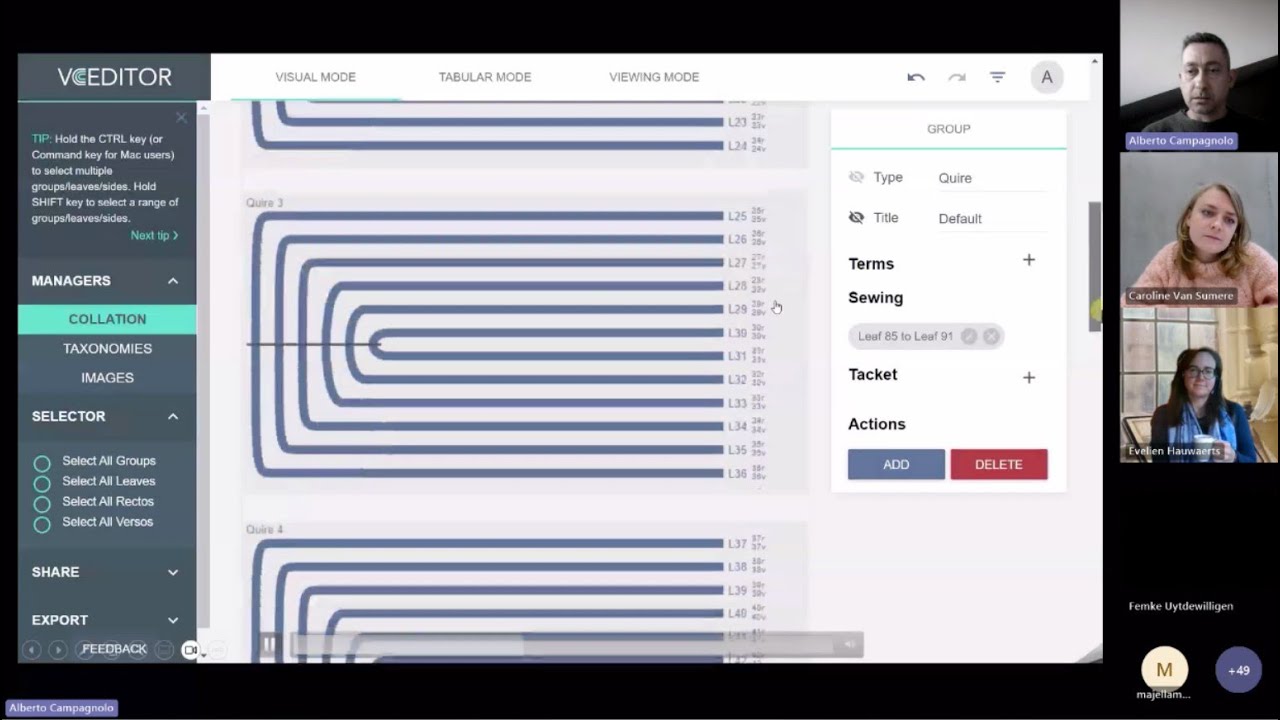Collapse the Selector section
The image size is (1280, 720).
pyautogui.click(x=173, y=416)
